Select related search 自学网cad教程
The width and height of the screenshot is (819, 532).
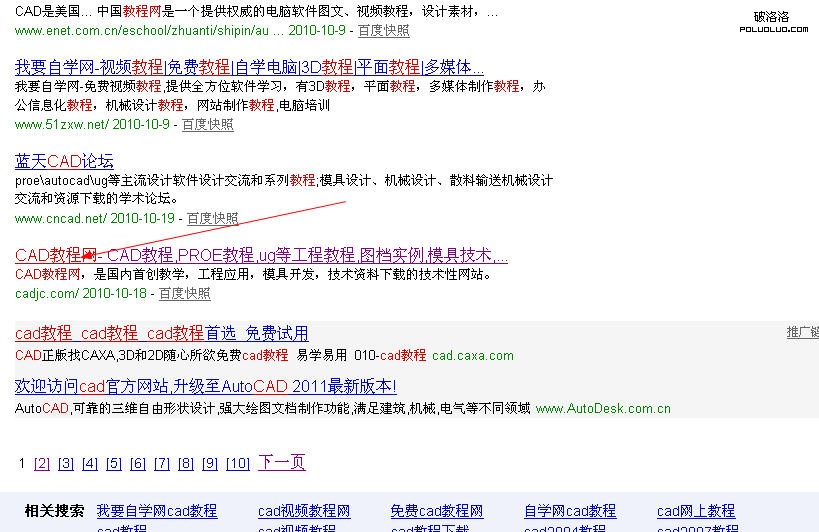[x=569, y=512]
